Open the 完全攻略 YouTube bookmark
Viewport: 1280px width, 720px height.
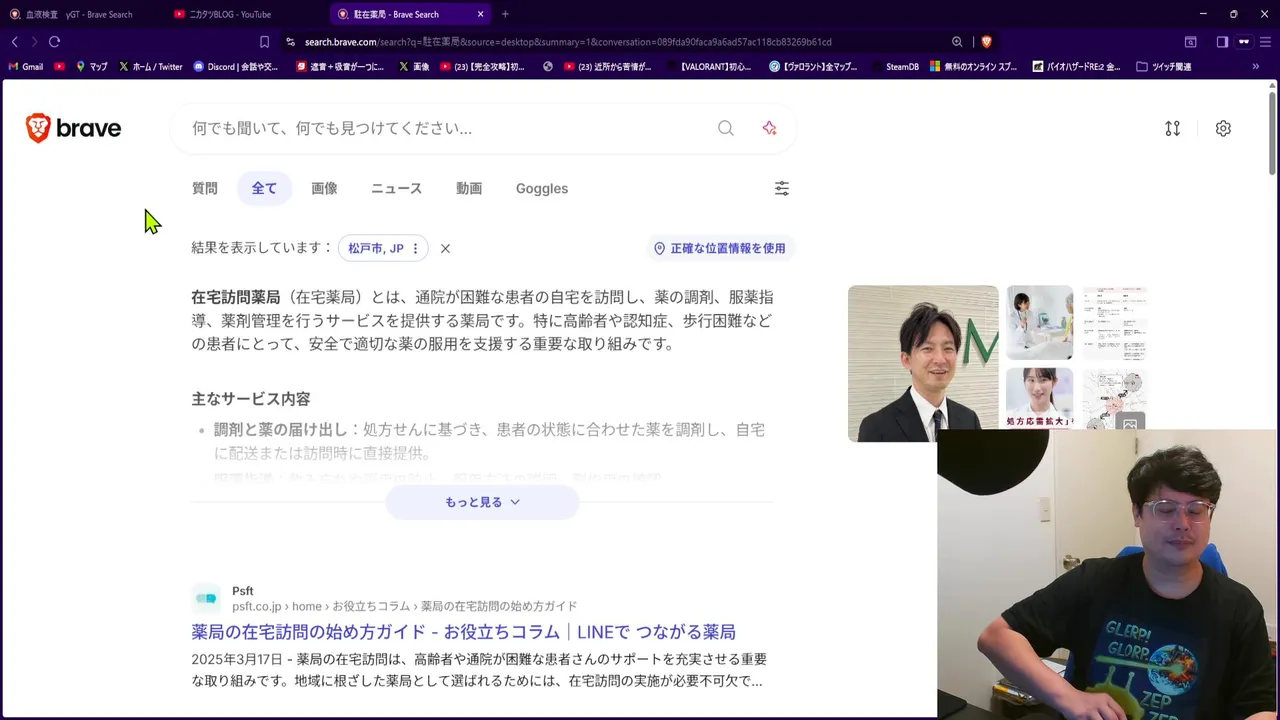pyautogui.click(x=482, y=67)
